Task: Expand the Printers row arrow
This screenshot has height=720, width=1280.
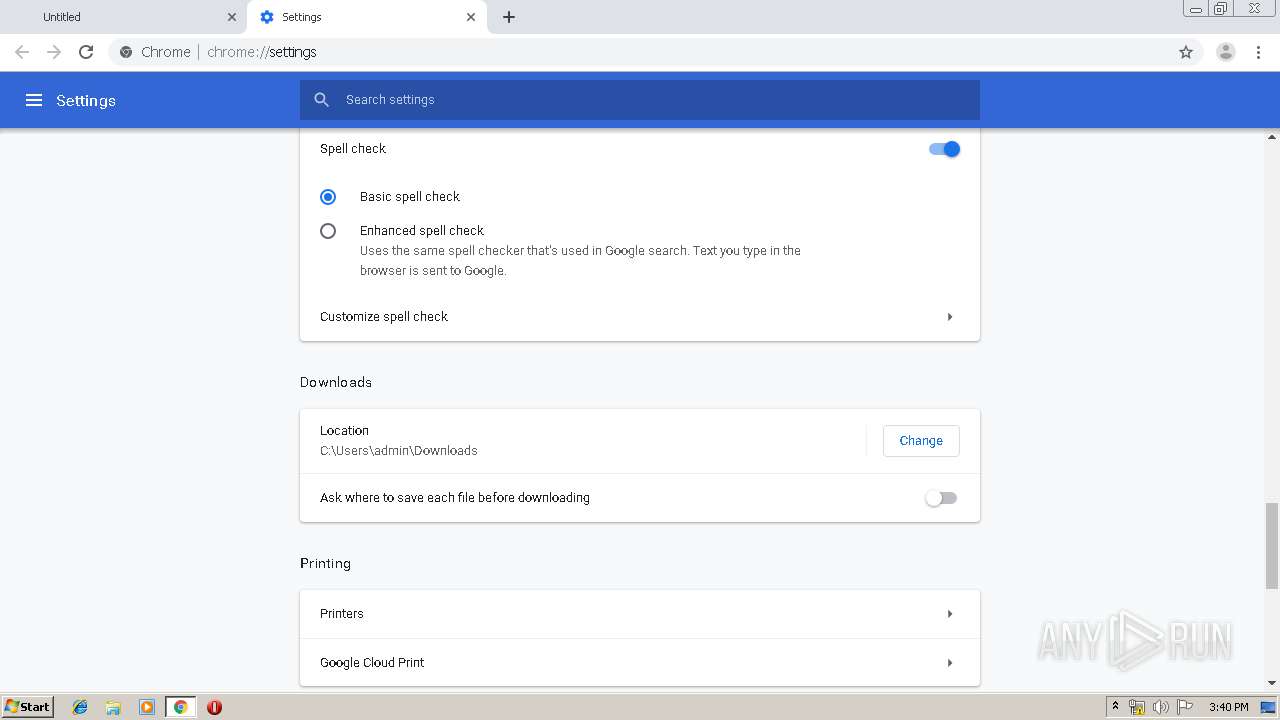Action: point(949,614)
